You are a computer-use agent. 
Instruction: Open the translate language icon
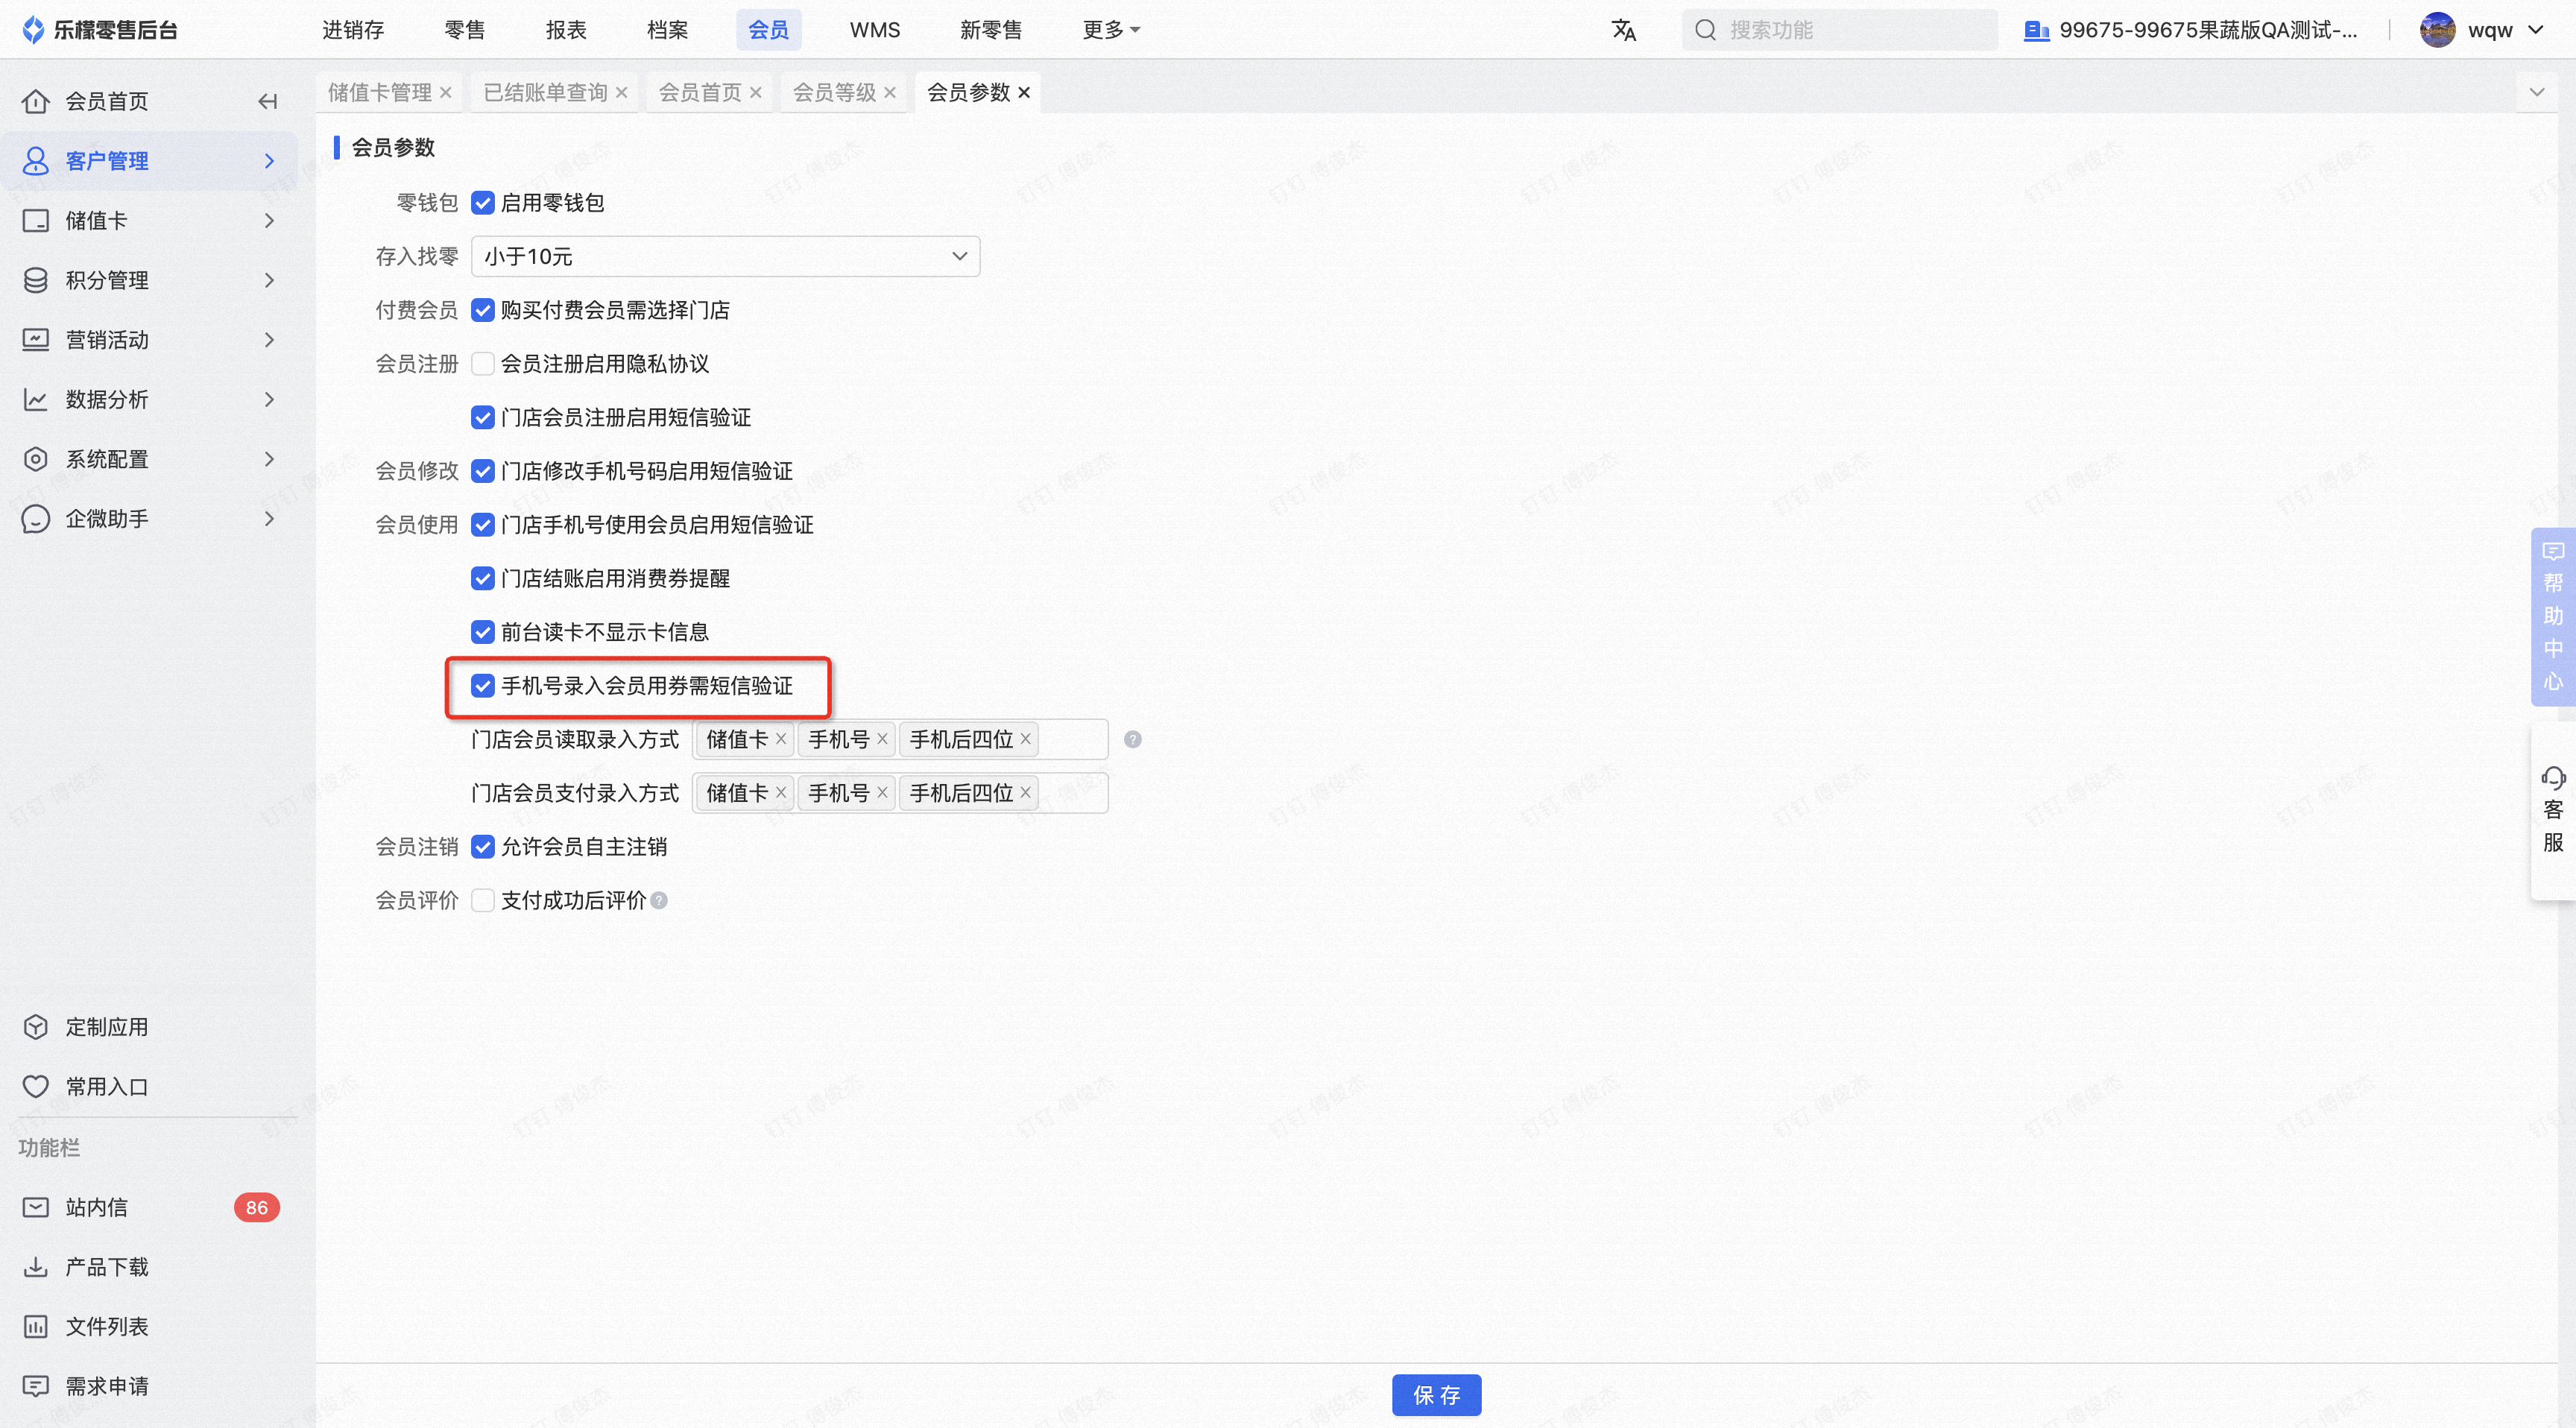[x=1624, y=30]
